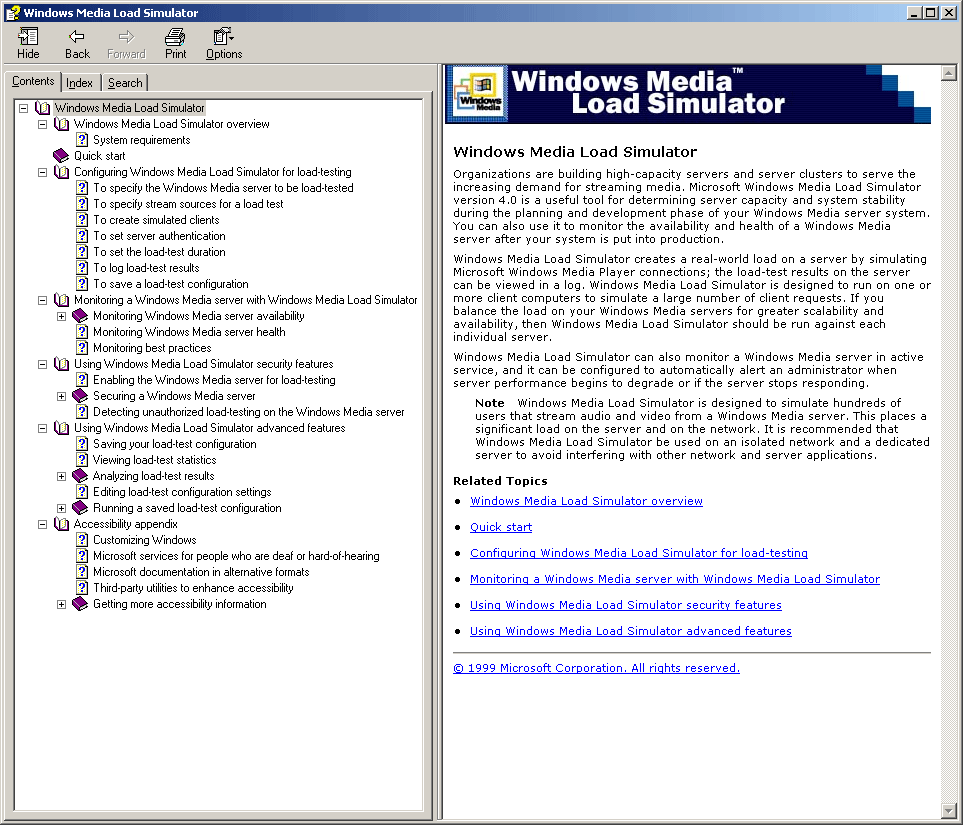Select Microsoft services for deaf or hard-of-hearing
Image resolution: width=963 pixels, height=825 pixels.
(236, 556)
